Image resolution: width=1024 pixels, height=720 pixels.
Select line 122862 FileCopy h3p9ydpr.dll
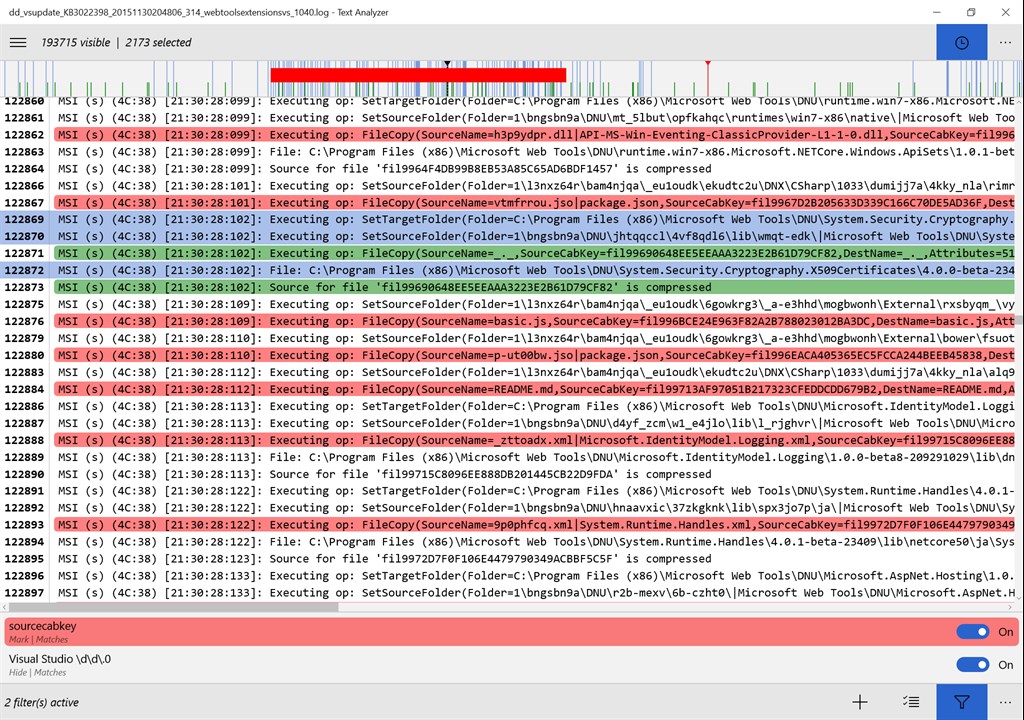tap(509, 135)
